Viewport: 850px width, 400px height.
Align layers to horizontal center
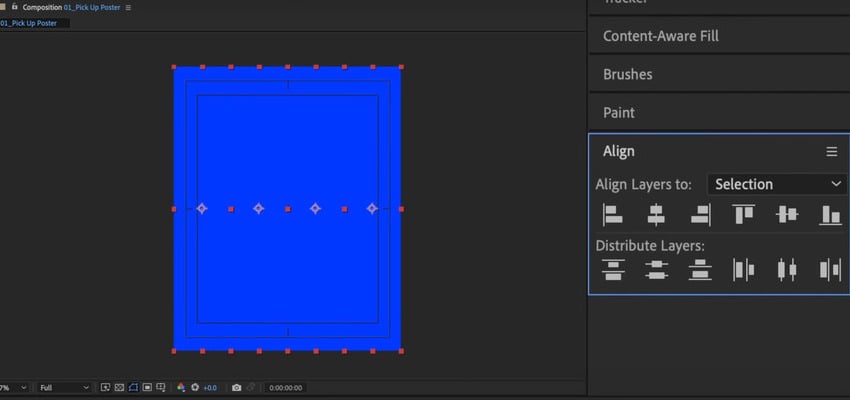(x=656, y=215)
